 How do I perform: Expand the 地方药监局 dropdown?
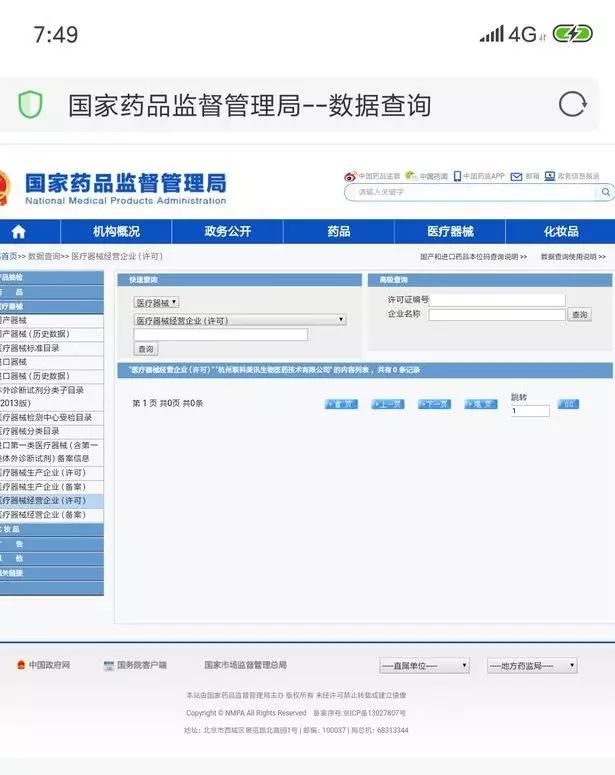pyautogui.click(x=532, y=666)
